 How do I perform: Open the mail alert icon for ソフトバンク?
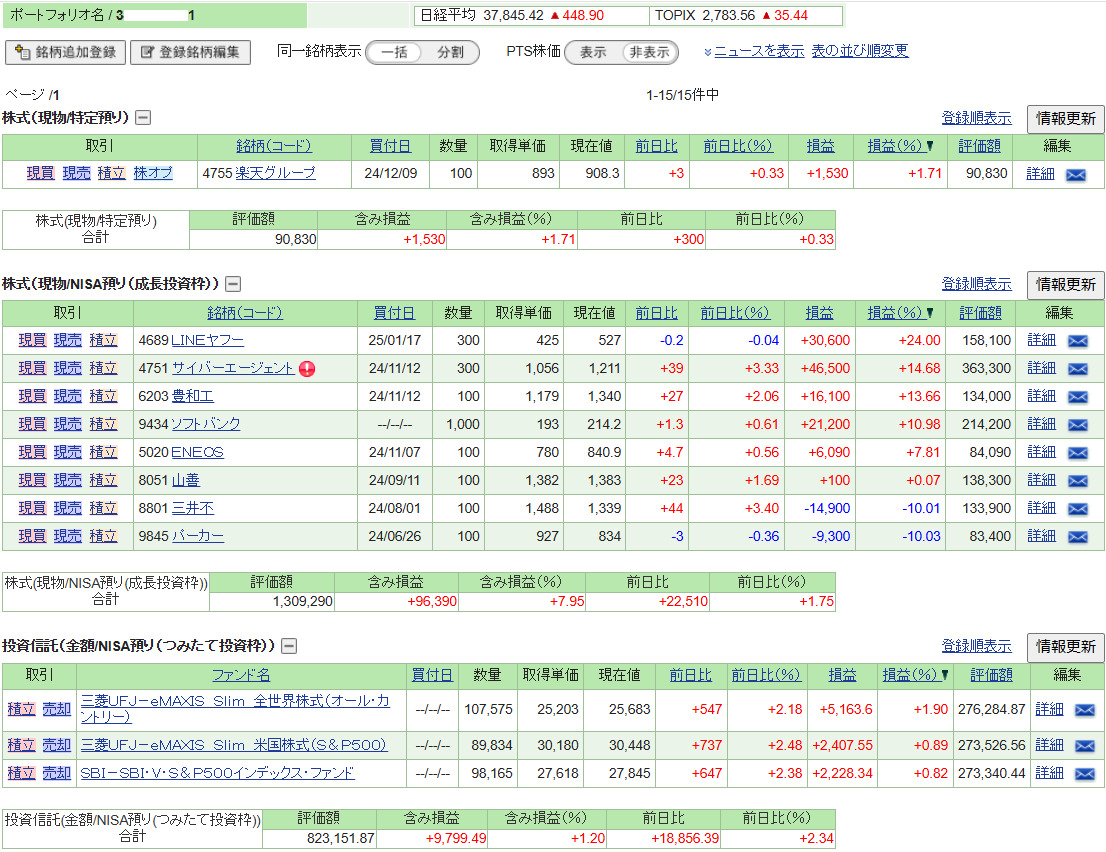pos(1077,425)
